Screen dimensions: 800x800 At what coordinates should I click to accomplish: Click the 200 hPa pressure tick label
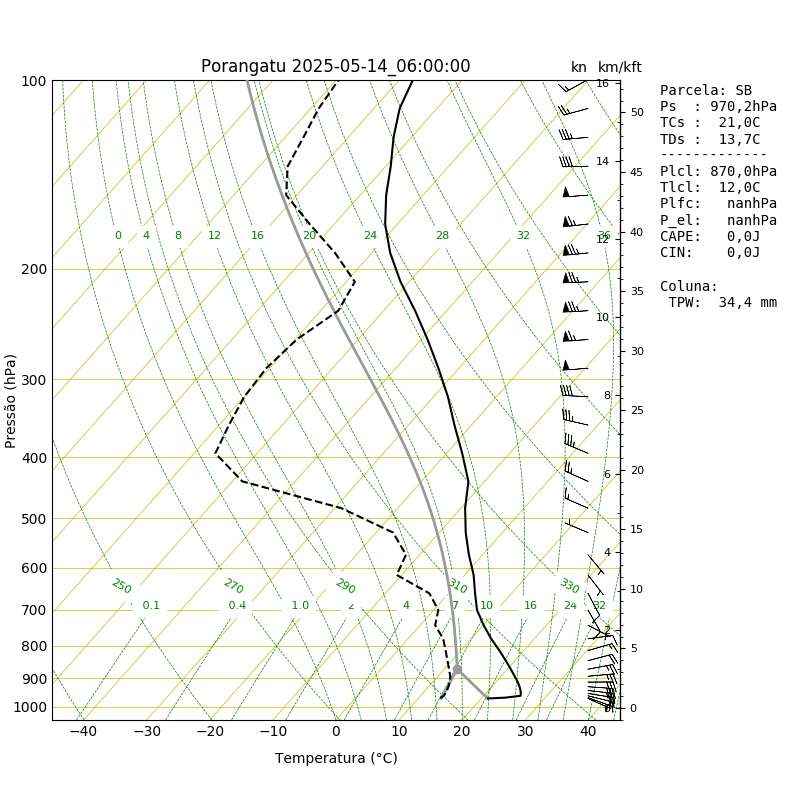[34, 269]
